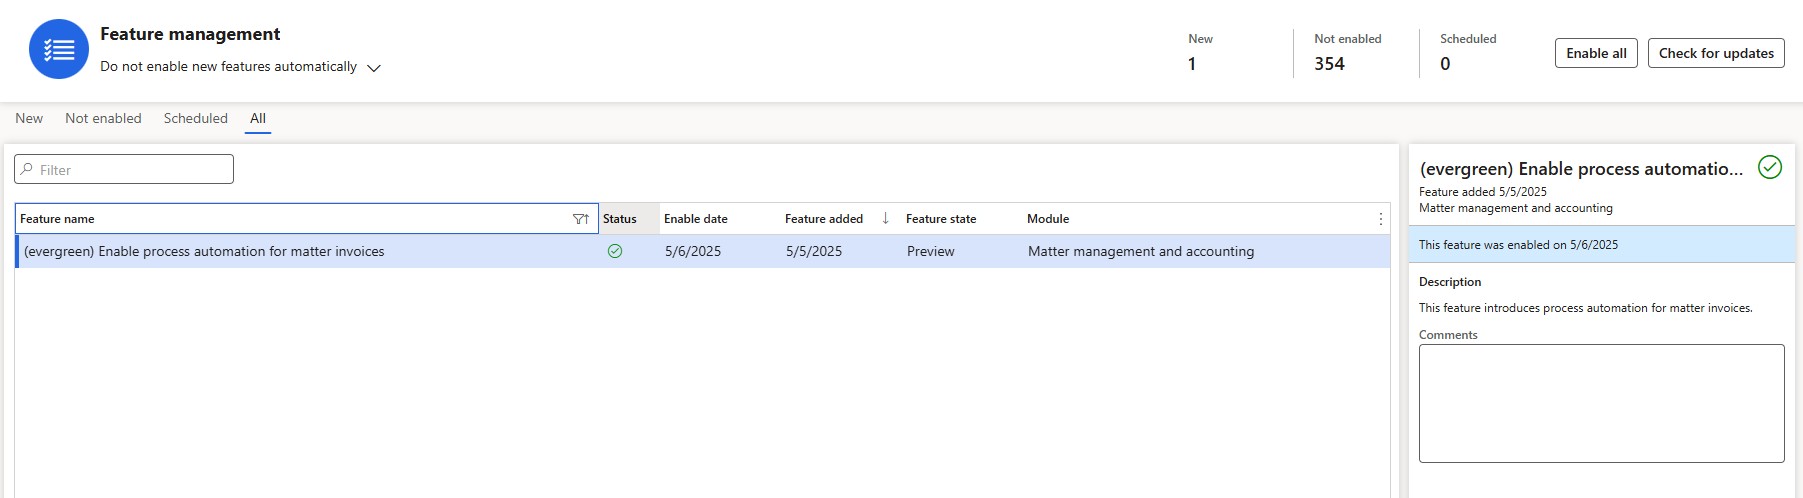Open the grid options three-dot menu
1803x498 pixels.
[x=1381, y=219]
